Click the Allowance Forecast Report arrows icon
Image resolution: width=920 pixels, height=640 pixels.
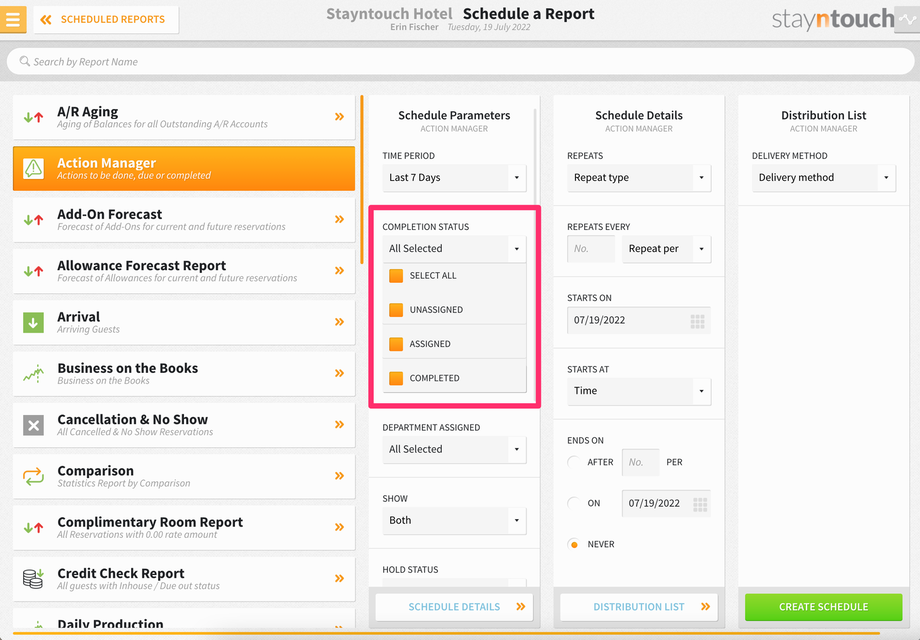33,271
